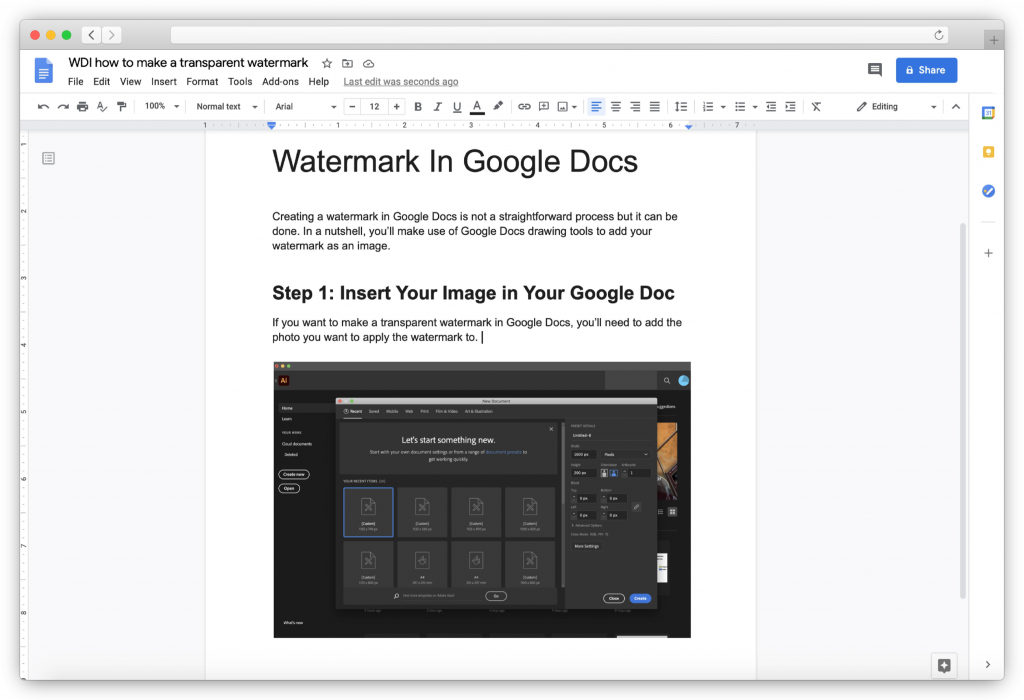The height and width of the screenshot is (700, 1024).
Task: Toggle justified alignment for the paragraph
Action: (654, 106)
